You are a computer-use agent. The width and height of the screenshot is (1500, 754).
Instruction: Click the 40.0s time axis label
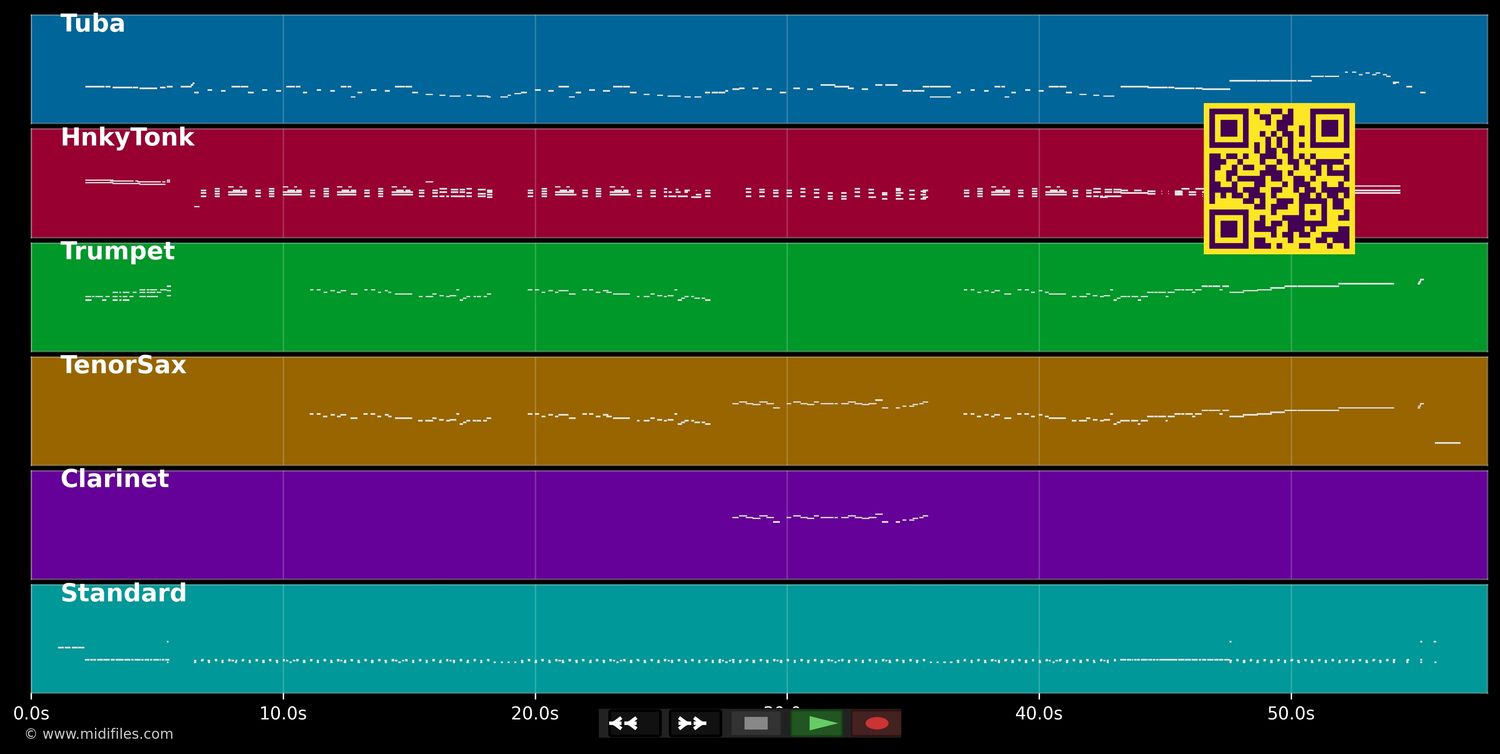pos(1039,714)
